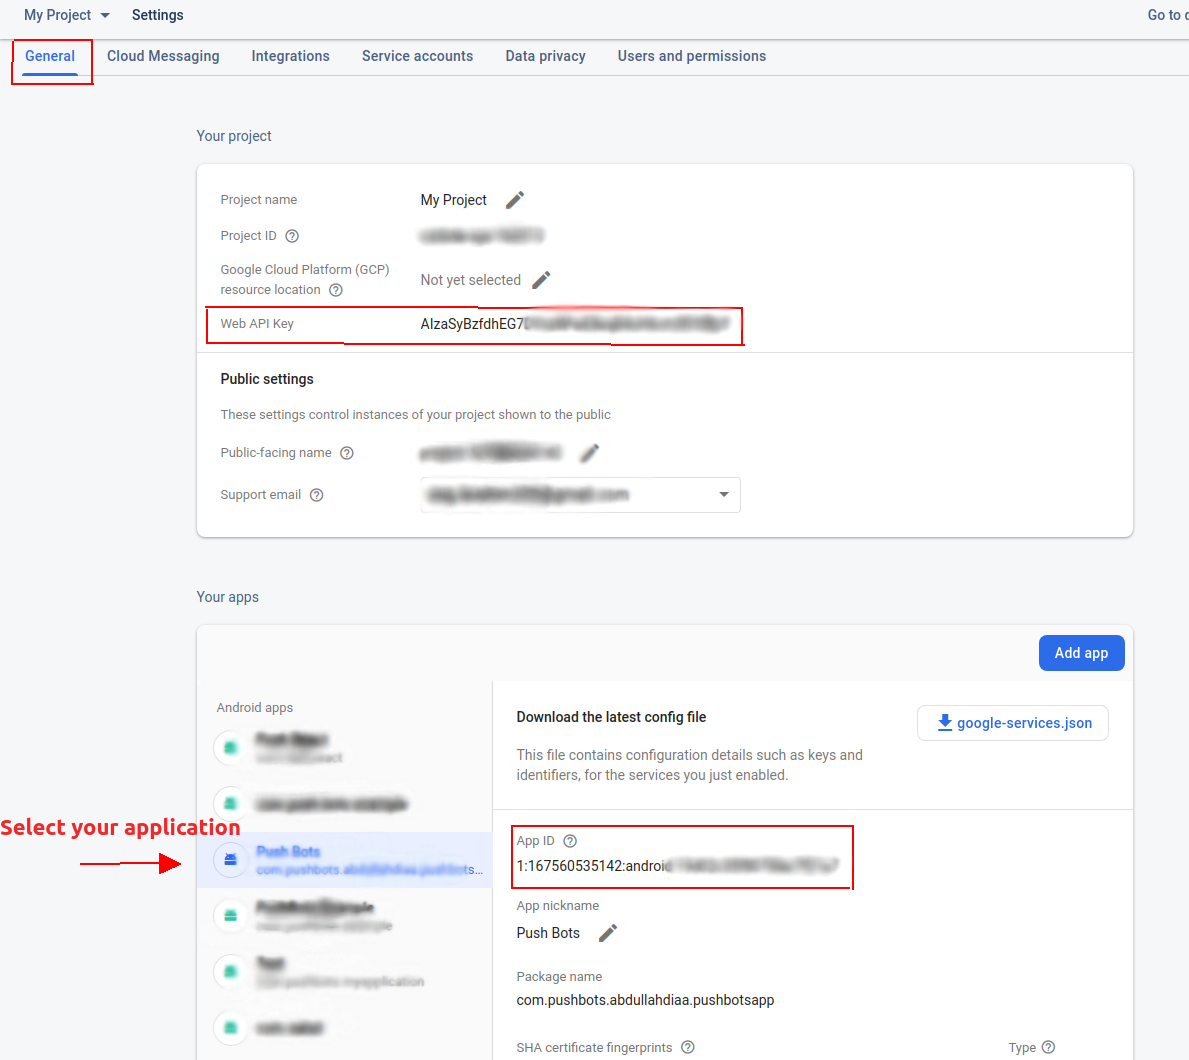Go to the Users and permissions tab
The image size is (1189, 1060).
(692, 56)
